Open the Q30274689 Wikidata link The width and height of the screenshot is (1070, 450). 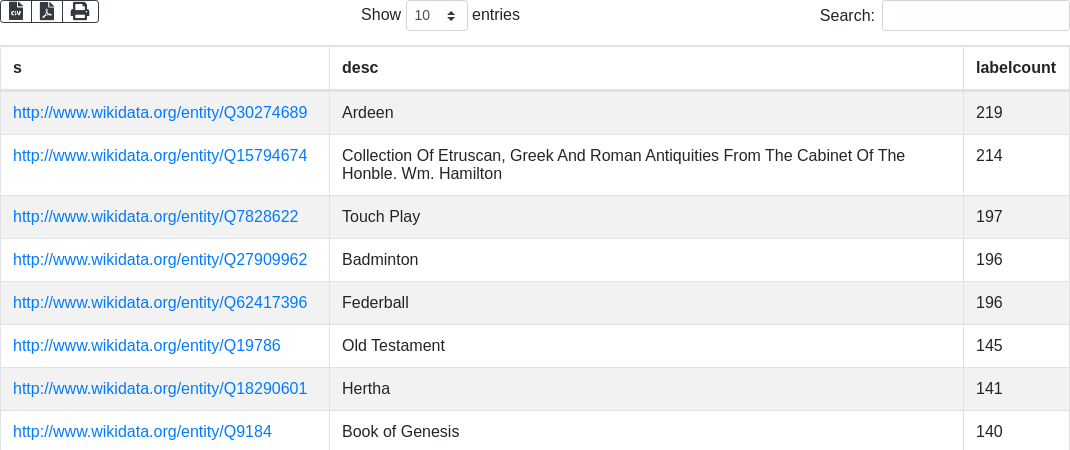[160, 113]
